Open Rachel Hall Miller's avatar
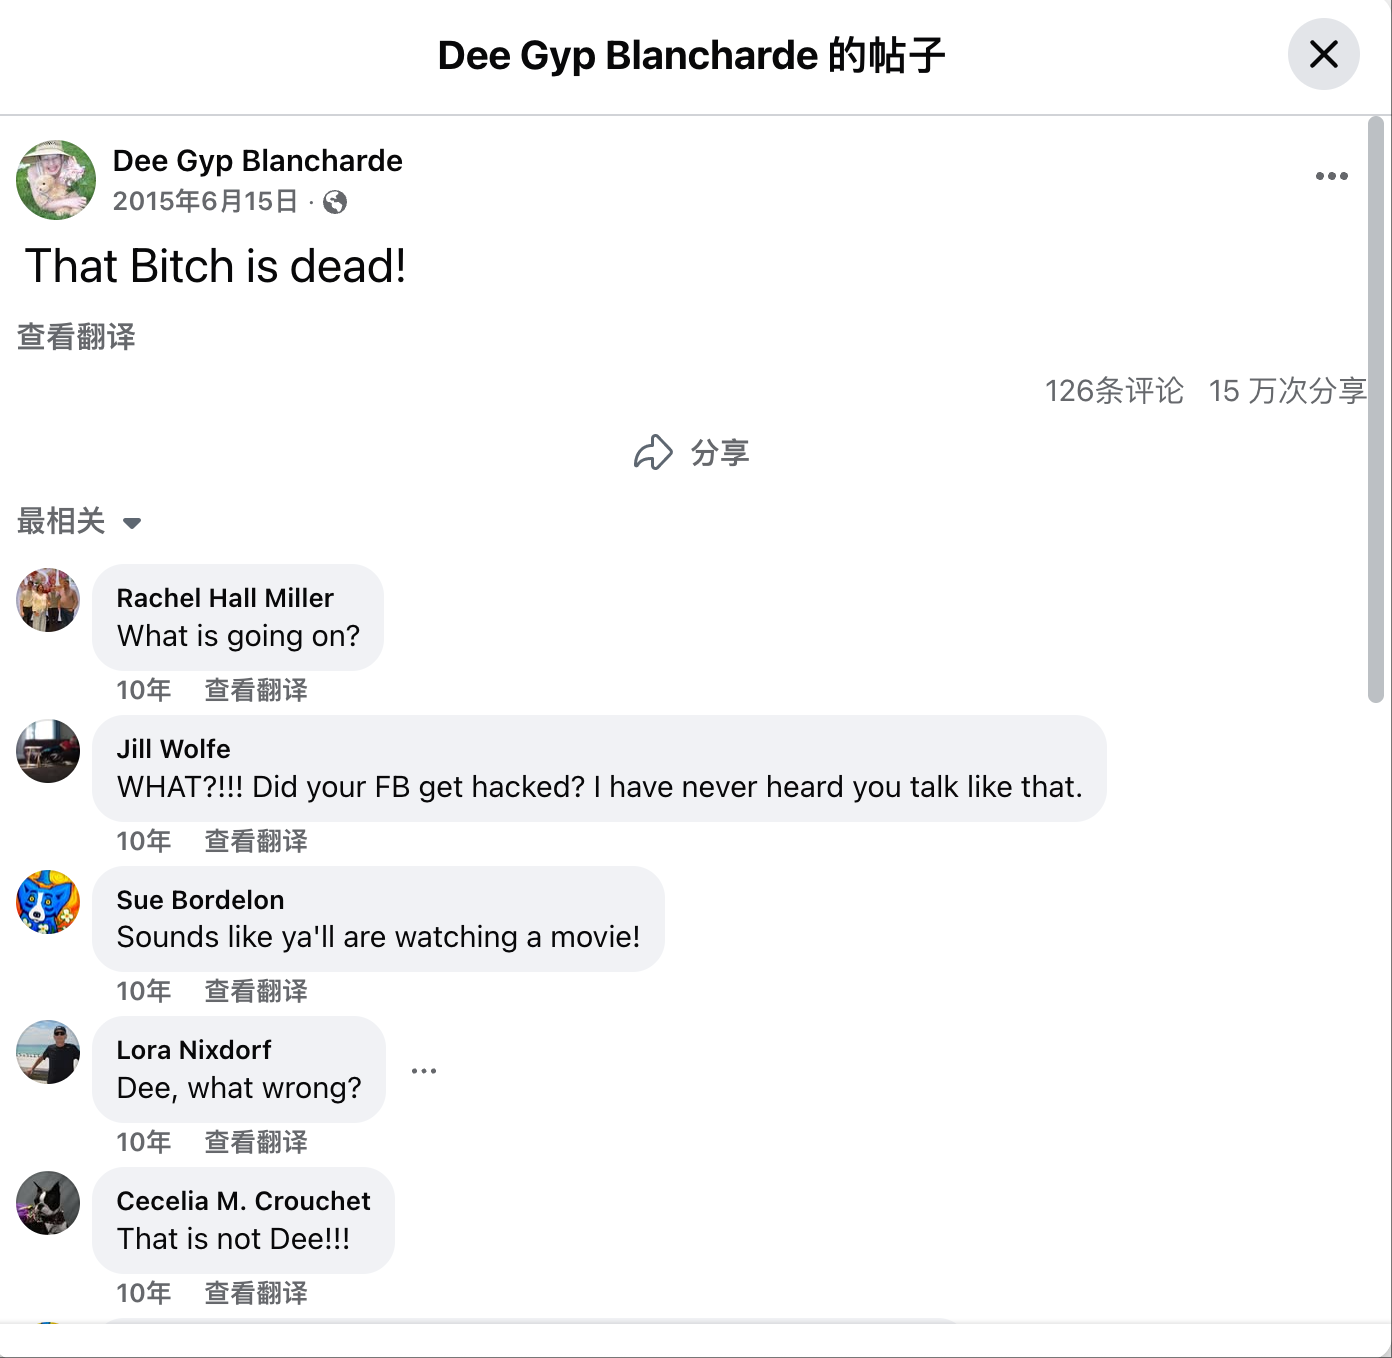This screenshot has width=1392, height=1358. click(48, 600)
